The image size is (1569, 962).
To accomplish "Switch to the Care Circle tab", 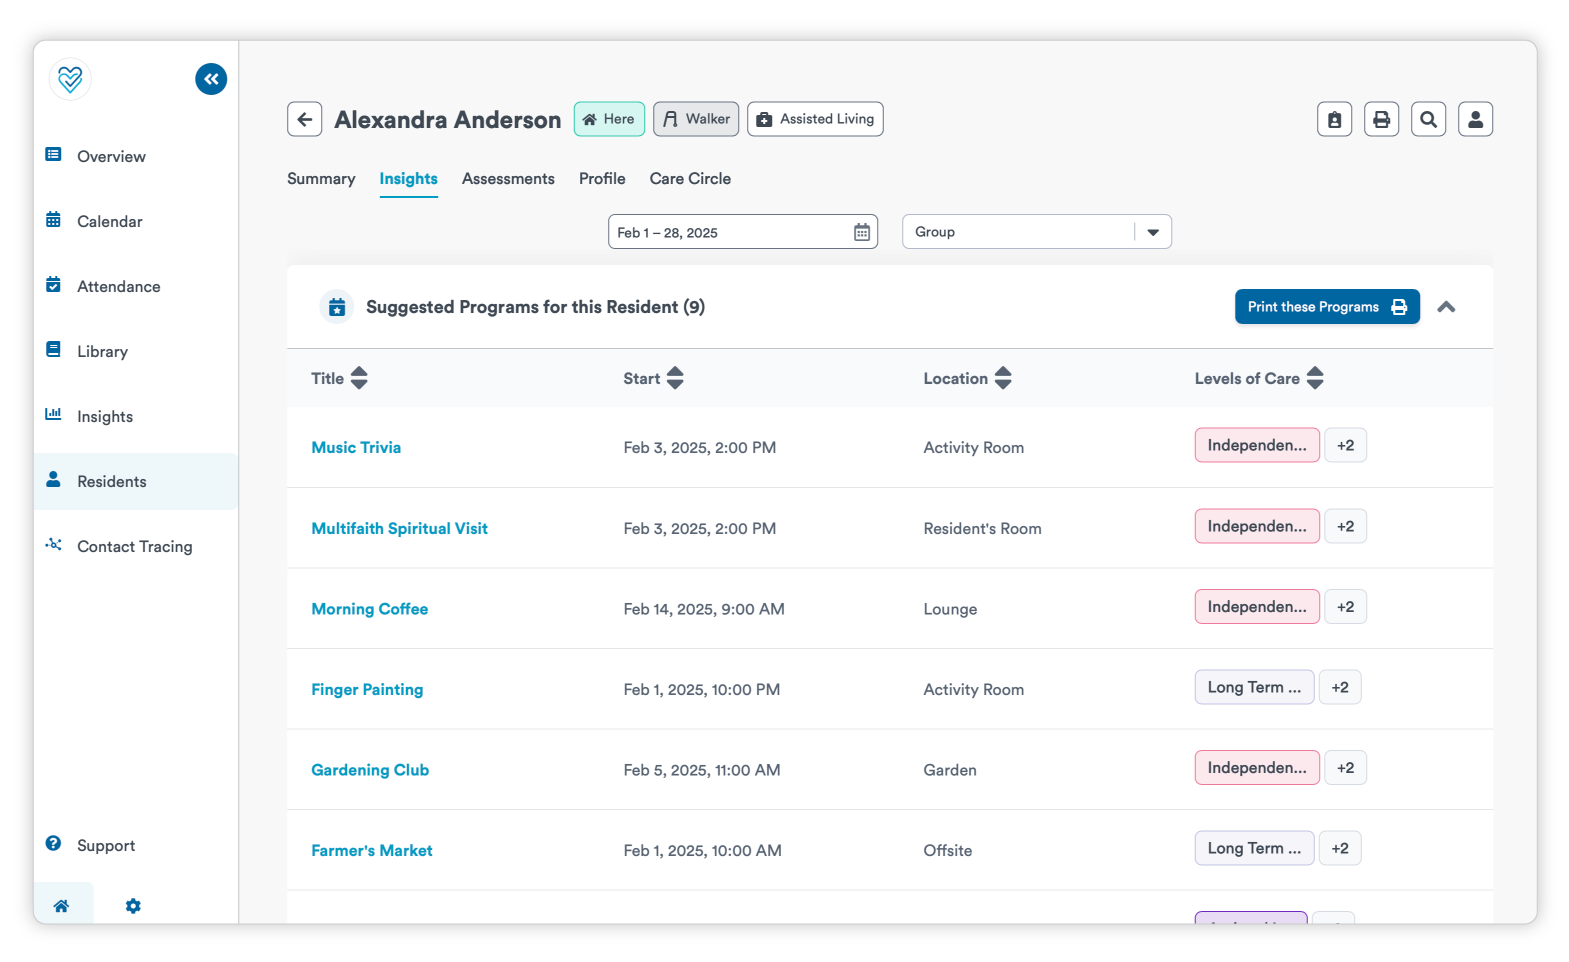I will click(690, 179).
